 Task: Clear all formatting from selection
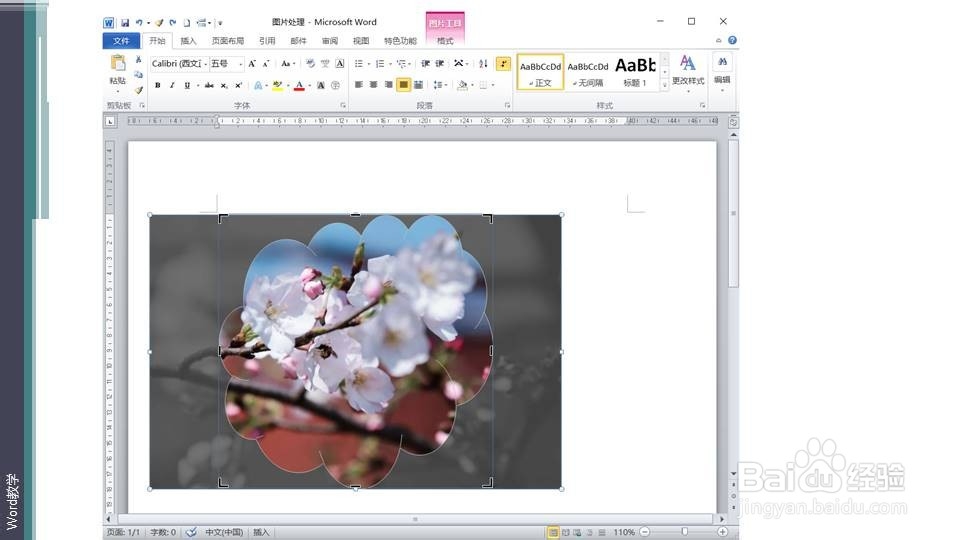coord(310,64)
